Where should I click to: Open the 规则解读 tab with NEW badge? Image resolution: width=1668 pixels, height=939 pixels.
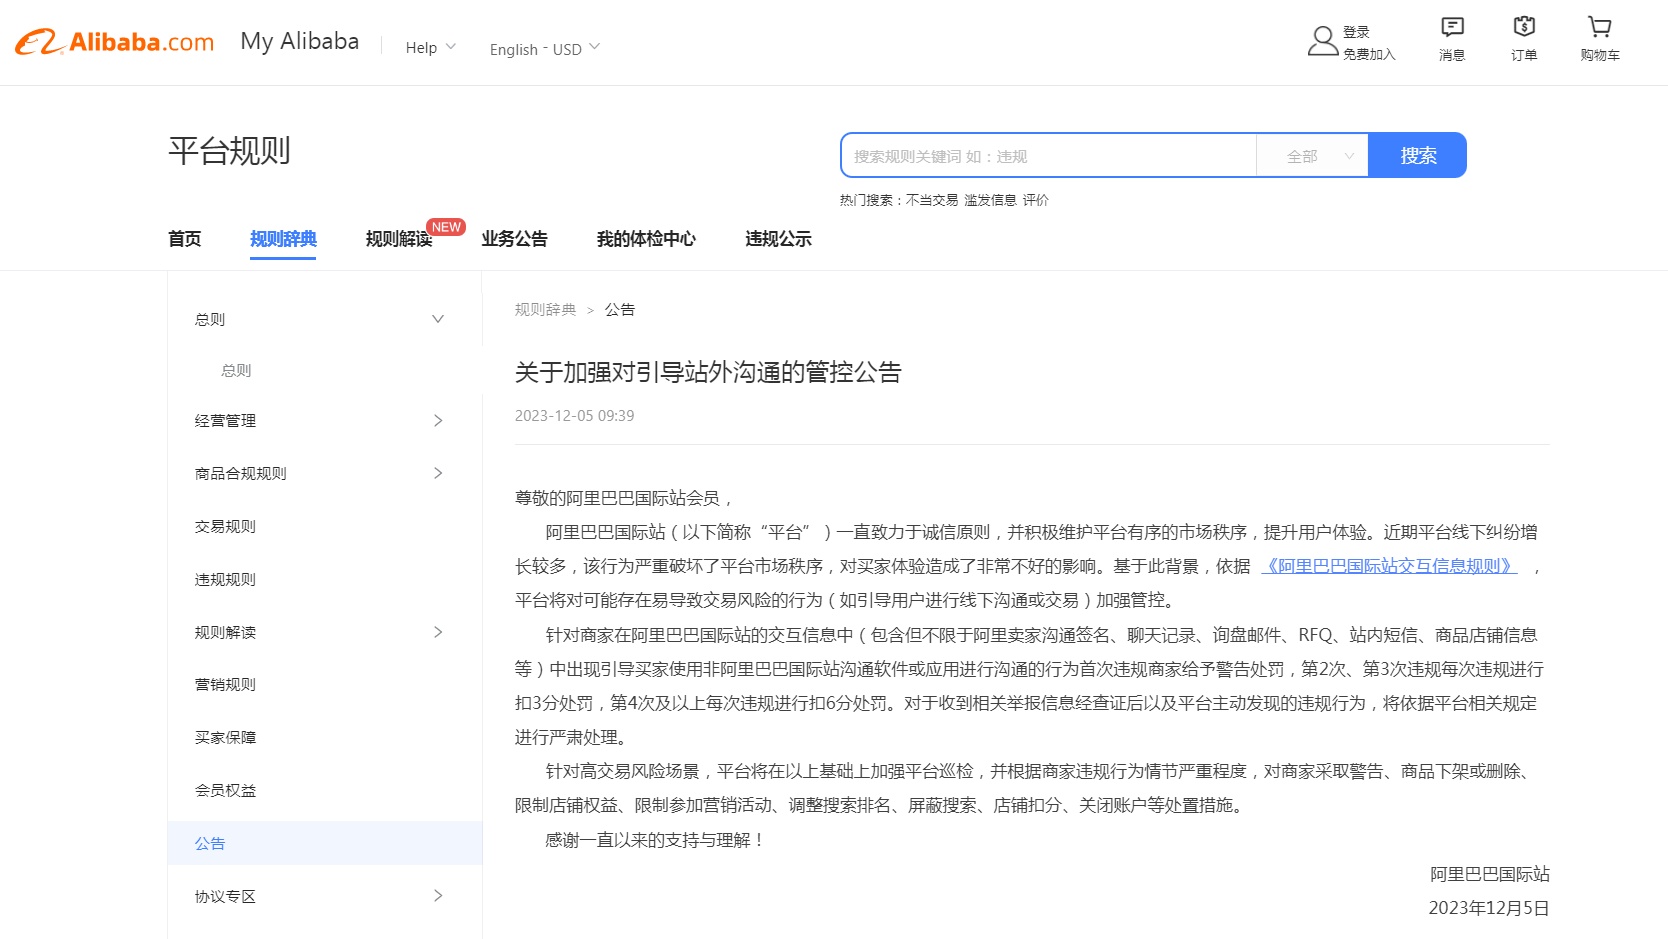click(399, 239)
